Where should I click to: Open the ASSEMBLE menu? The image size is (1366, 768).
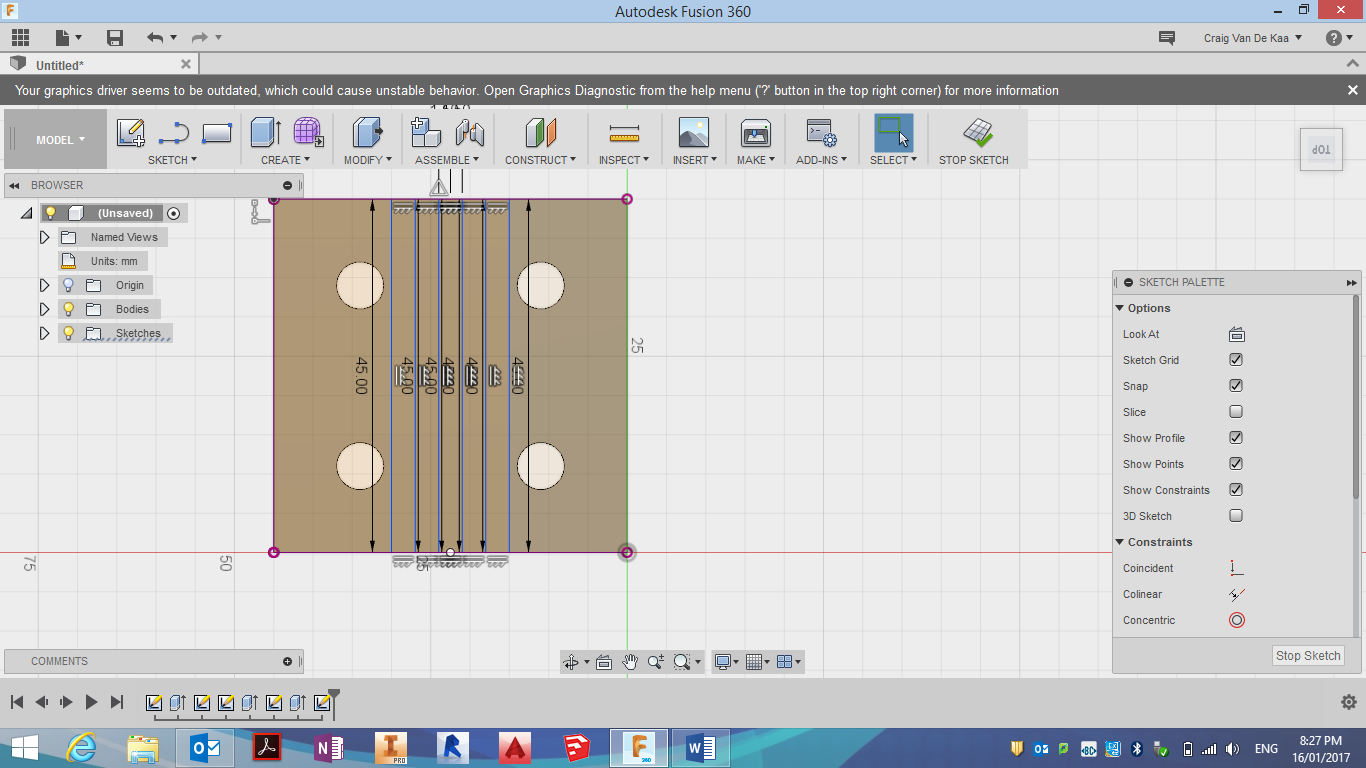click(447, 160)
